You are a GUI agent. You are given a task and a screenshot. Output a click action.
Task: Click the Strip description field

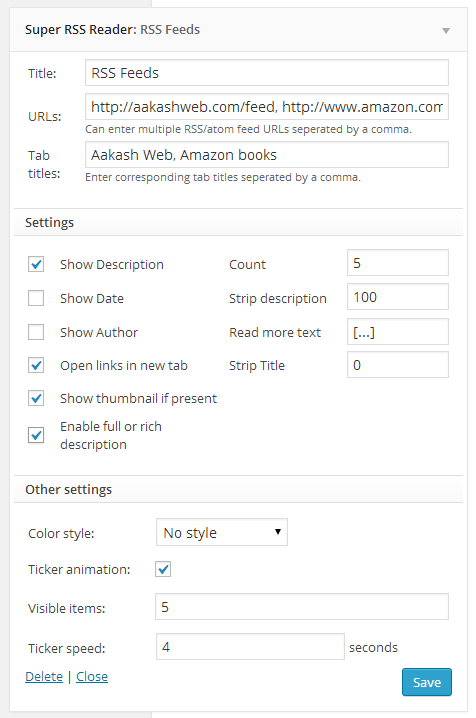(398, 297)
